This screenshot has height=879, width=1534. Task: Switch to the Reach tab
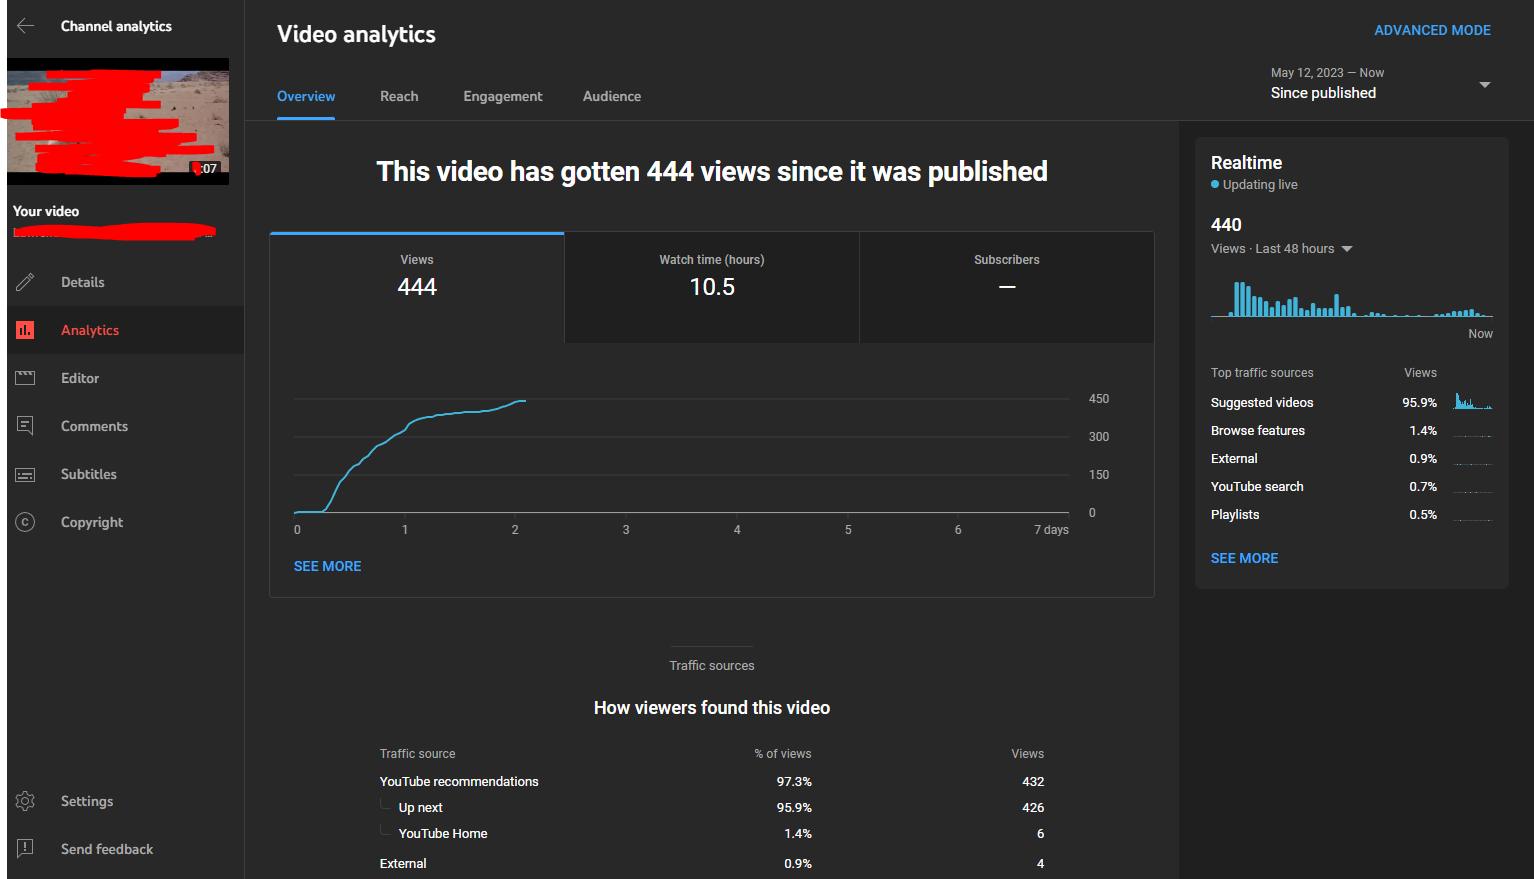[399, 96]
